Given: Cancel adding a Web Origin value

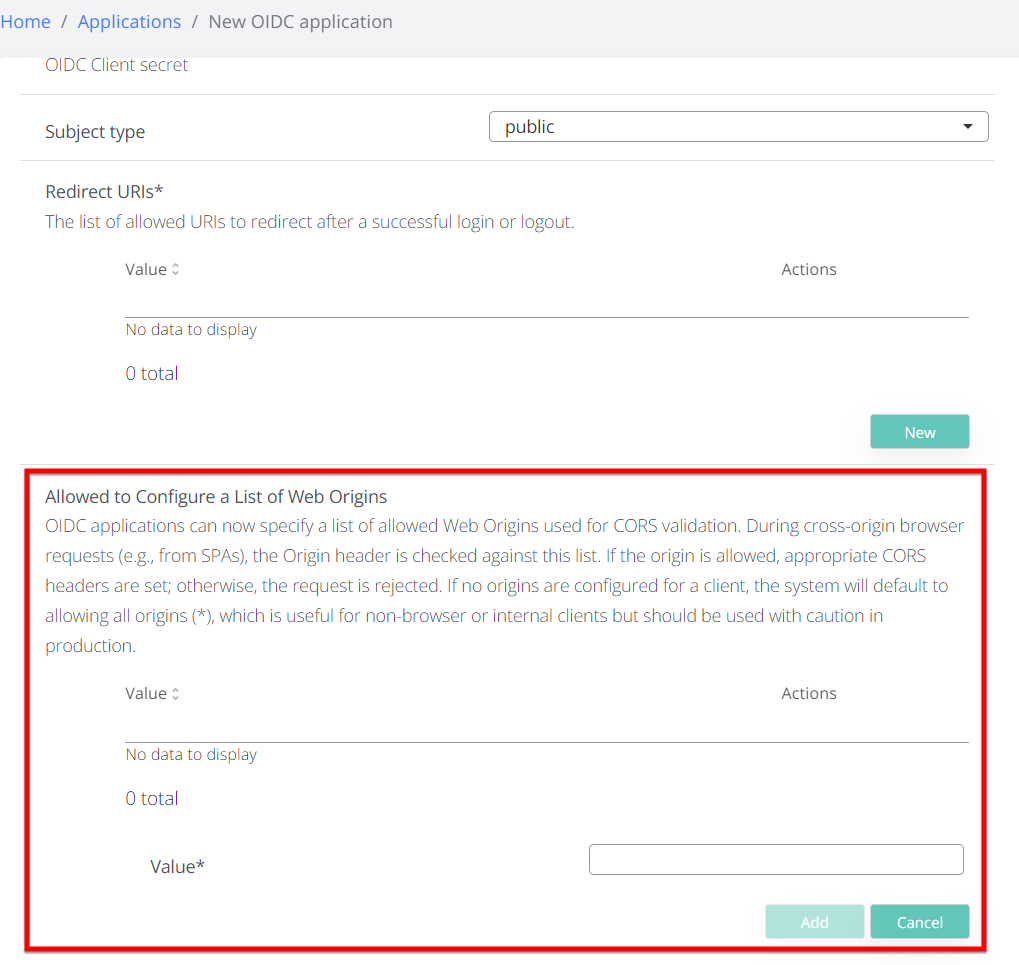Looking at the screenshot, I should pyautogui.click(x=919, y=922).
